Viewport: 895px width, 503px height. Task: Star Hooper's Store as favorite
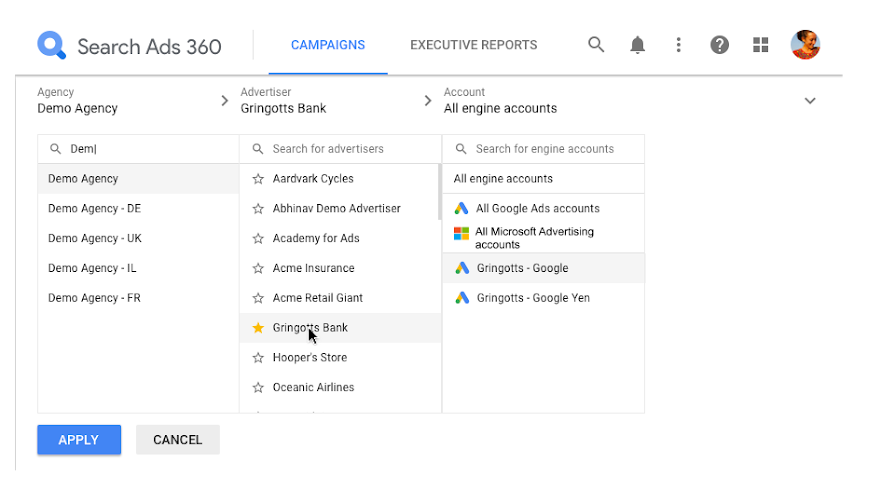258,357
